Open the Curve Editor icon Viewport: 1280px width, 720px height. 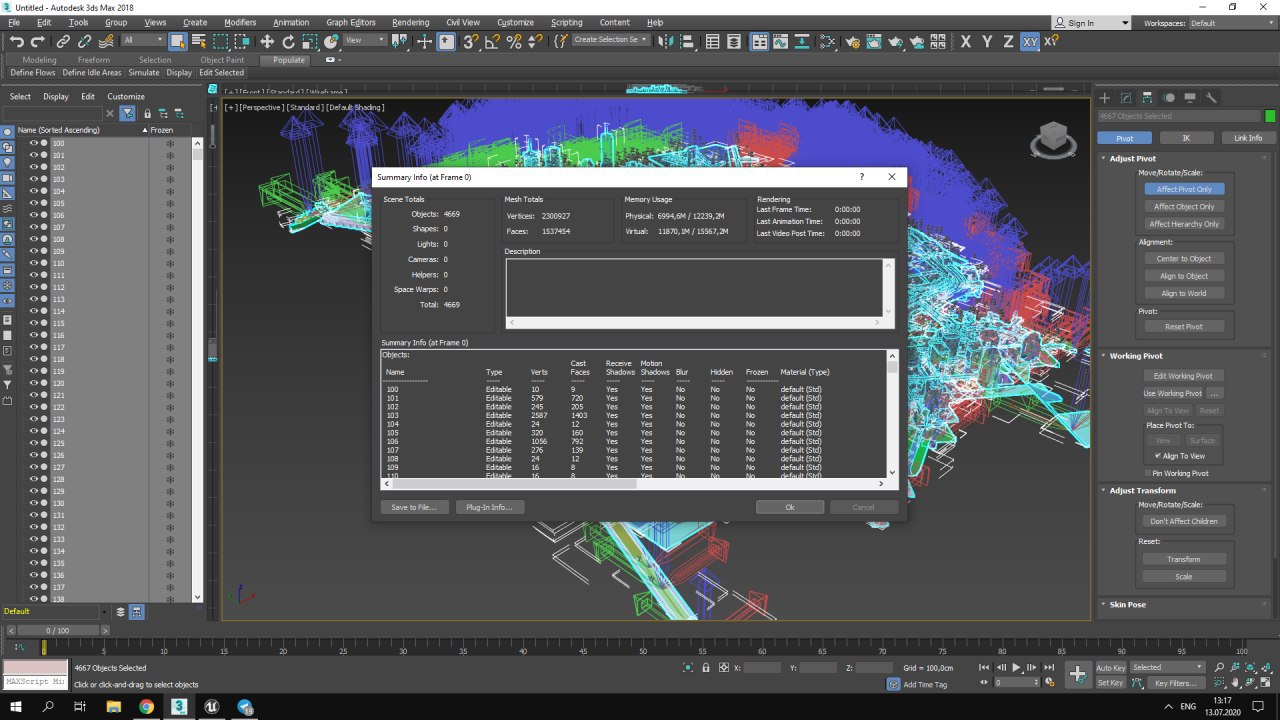(x=783, y=41)
